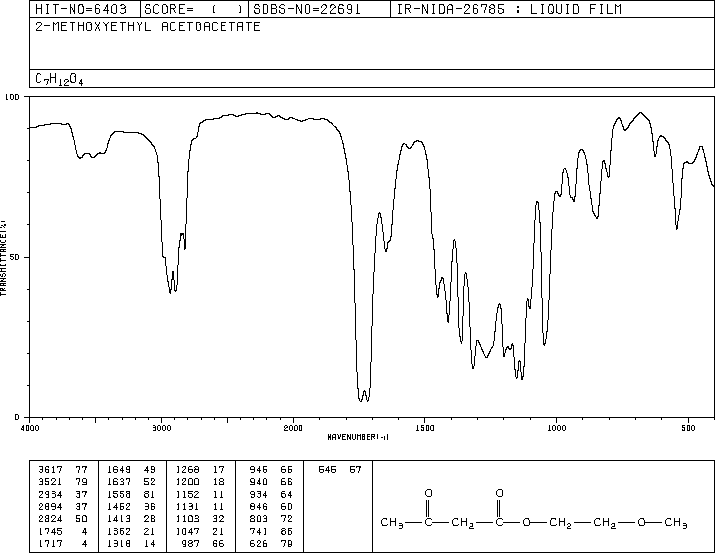Click the 100 tick on transmittance axis
Viewport: 715px width, 553px height.
(12, 97)
